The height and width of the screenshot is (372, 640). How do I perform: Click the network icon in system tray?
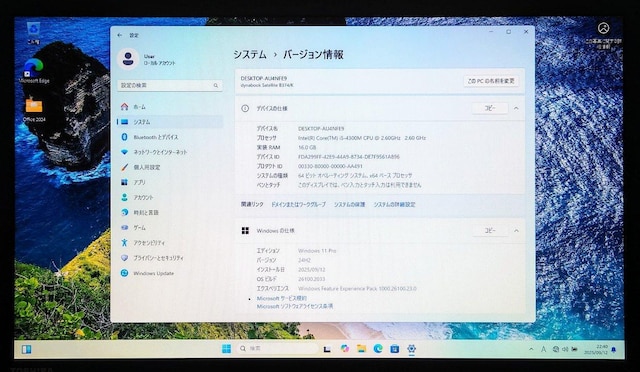556,349
